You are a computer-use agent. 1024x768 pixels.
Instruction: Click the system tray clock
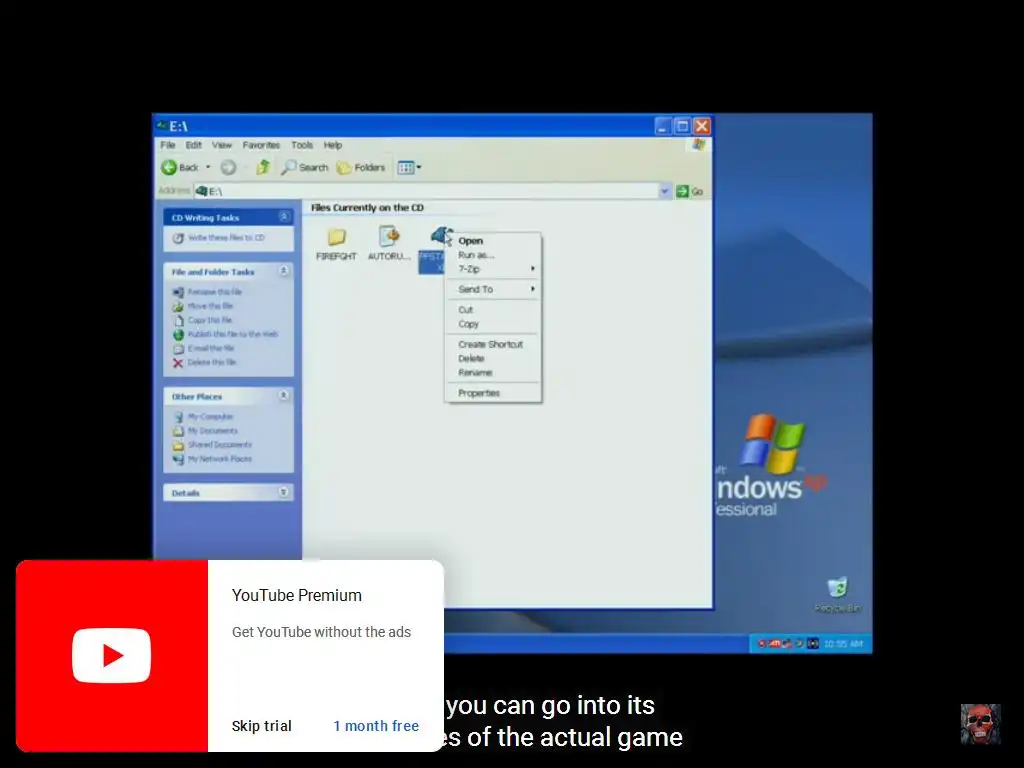pyautogui.click(x=843, y=644)
